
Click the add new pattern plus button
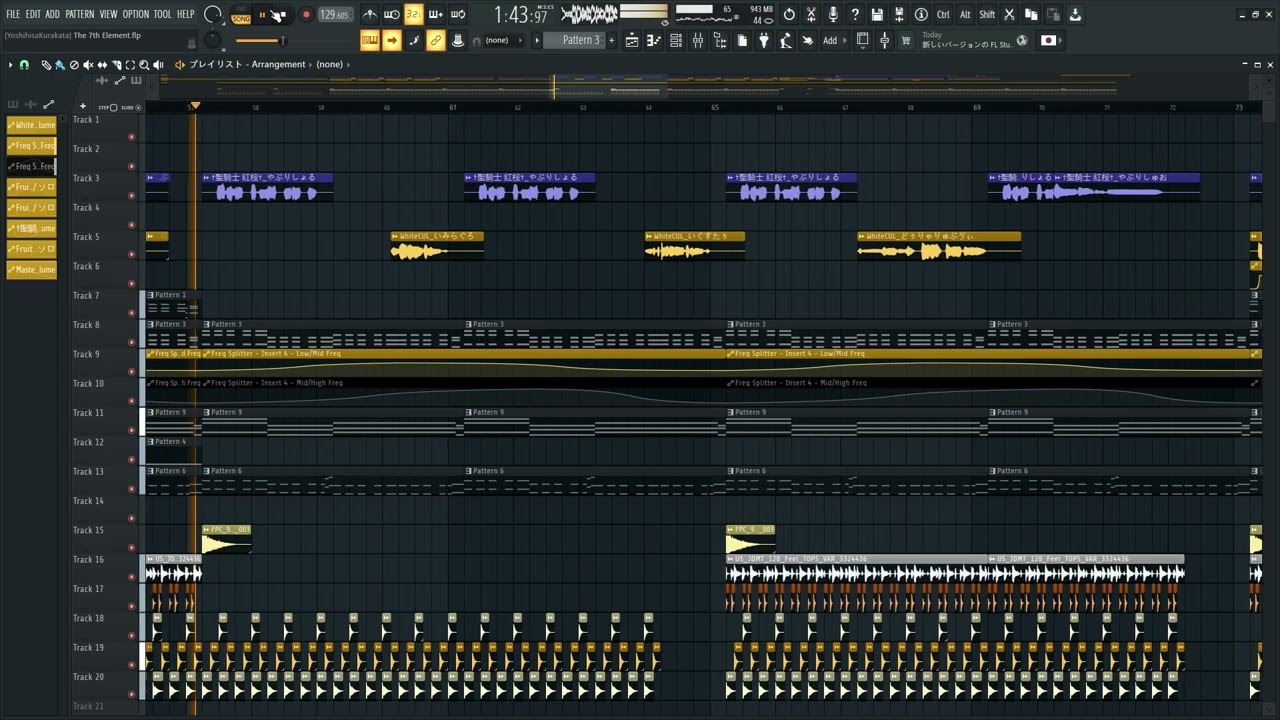click(611, 40)
